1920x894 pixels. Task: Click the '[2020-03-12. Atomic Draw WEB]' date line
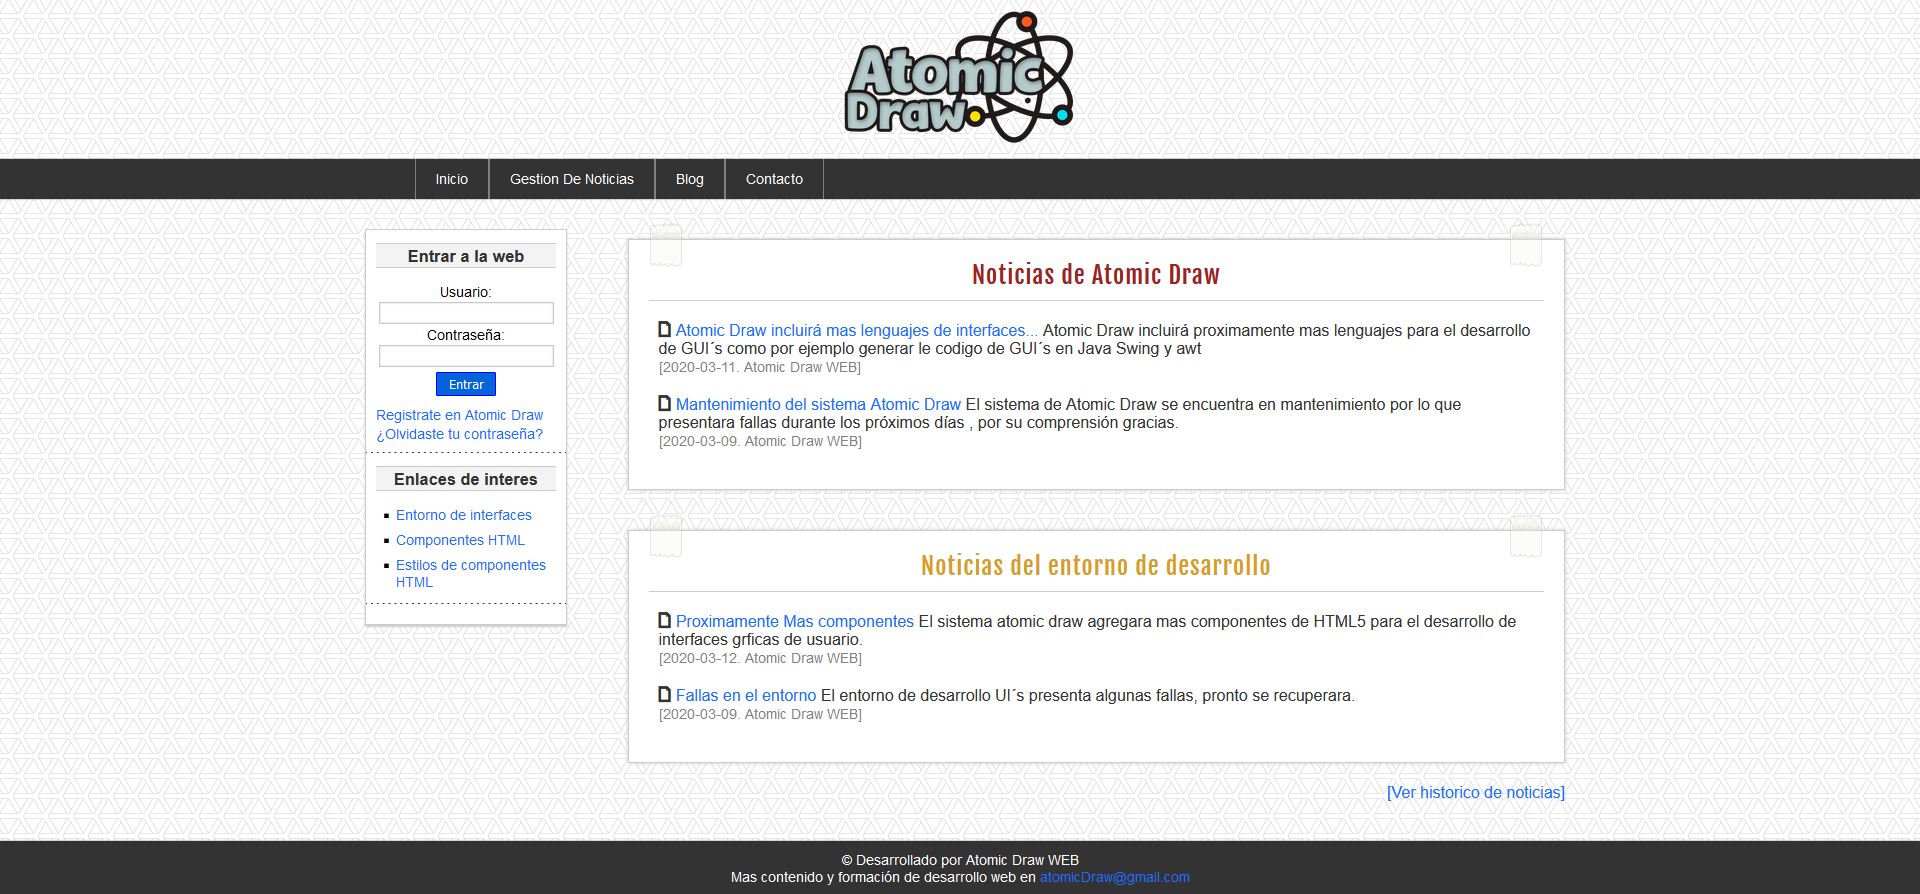[760, 658]
